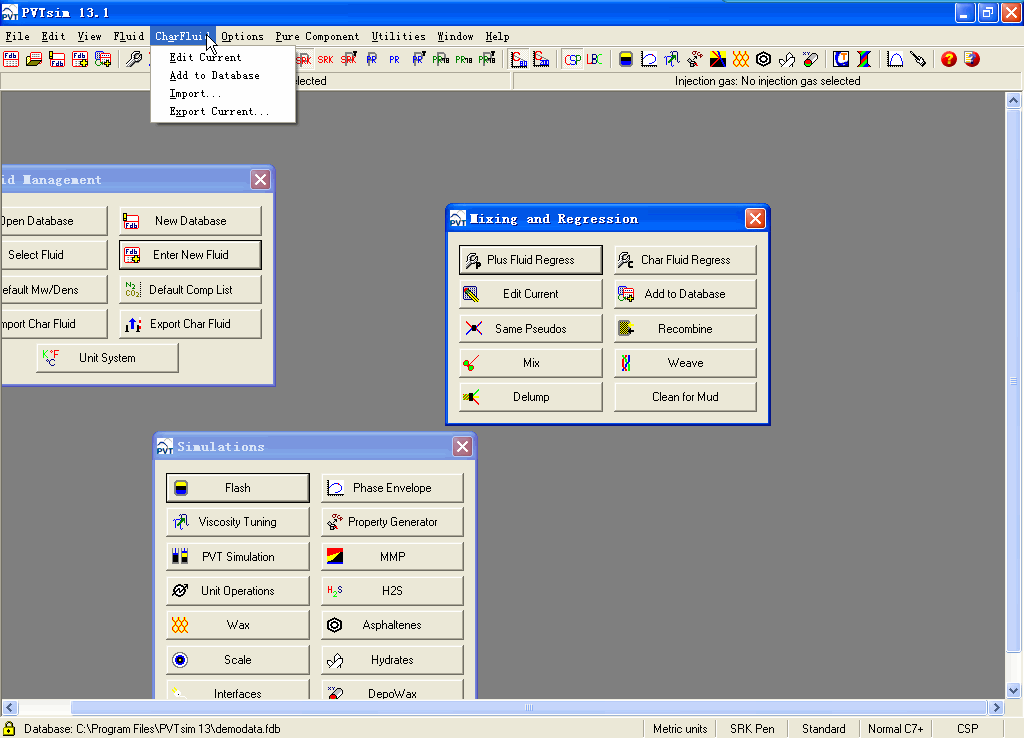Image resolution: width=1024 pixels, height=738 pixels.
Task: Select the blue PR toolbar button with black marker
Action: click(x=418, y=59)
